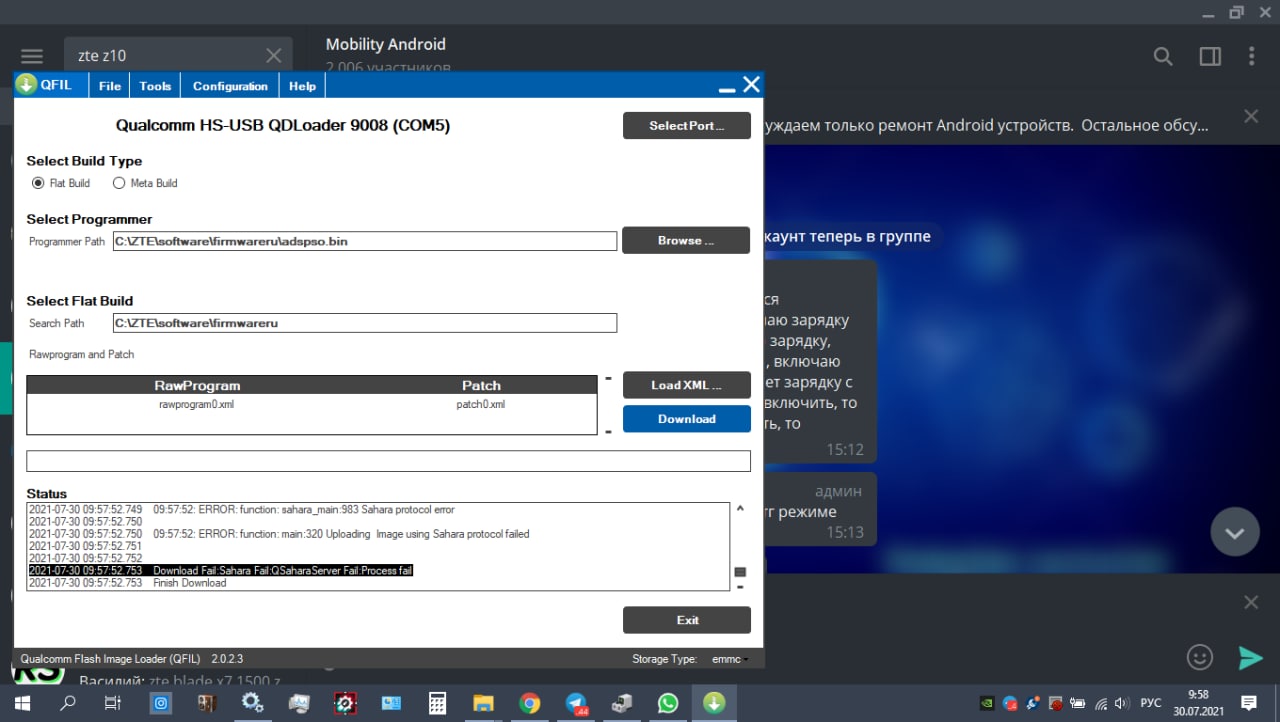Close the pinned message bar in Telegram

(x=1251, y=116)
